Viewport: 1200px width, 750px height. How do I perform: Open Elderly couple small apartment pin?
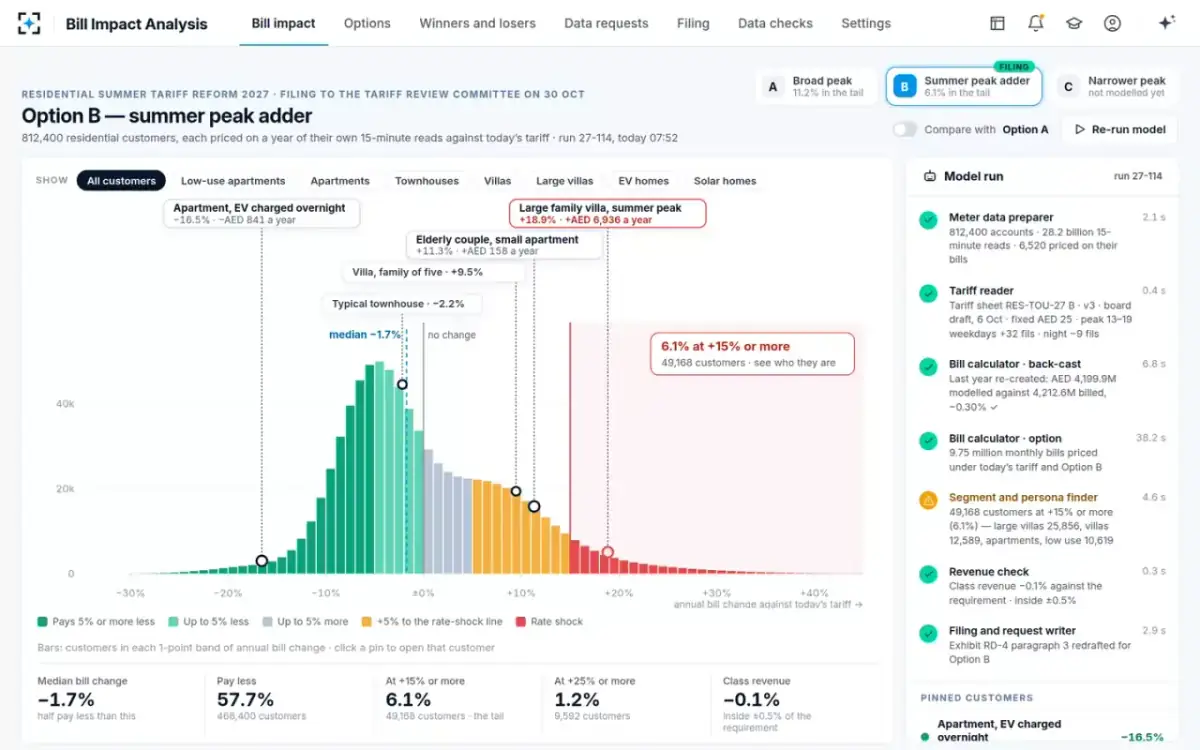[505, 245]
